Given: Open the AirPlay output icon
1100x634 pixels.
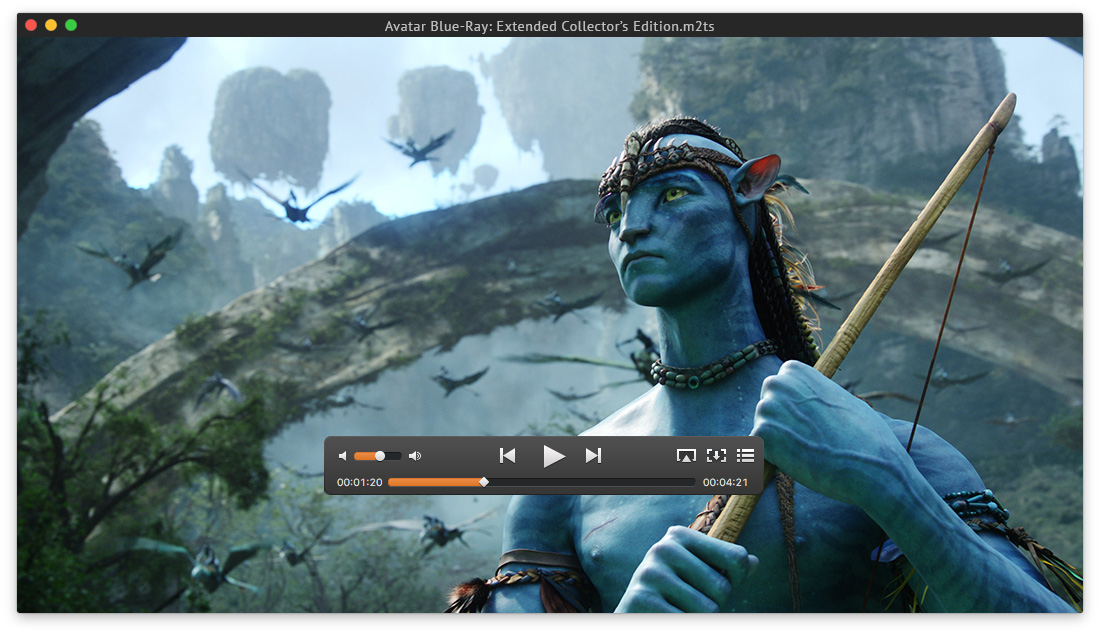Looking at the screenshot, I should point(686,456).
